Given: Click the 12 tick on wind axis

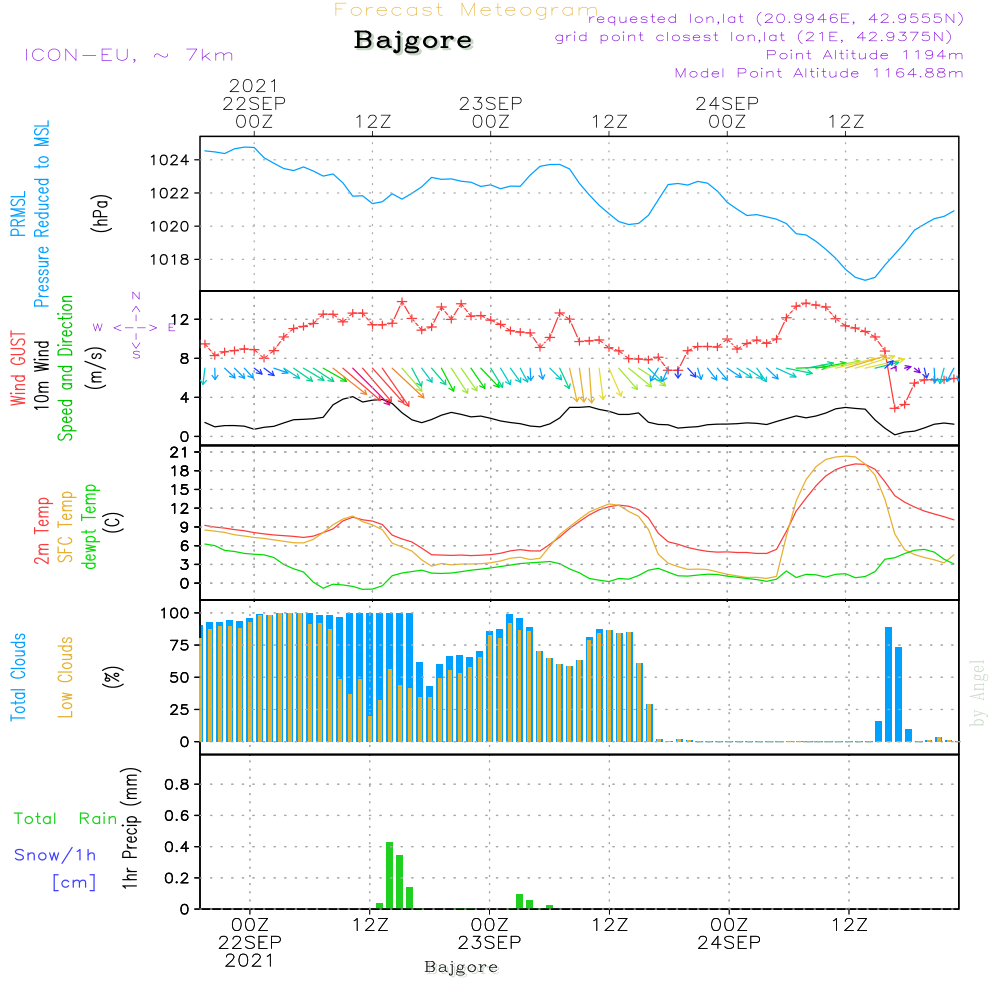Looking at the screenshot, I should click(x=180, y=320).
